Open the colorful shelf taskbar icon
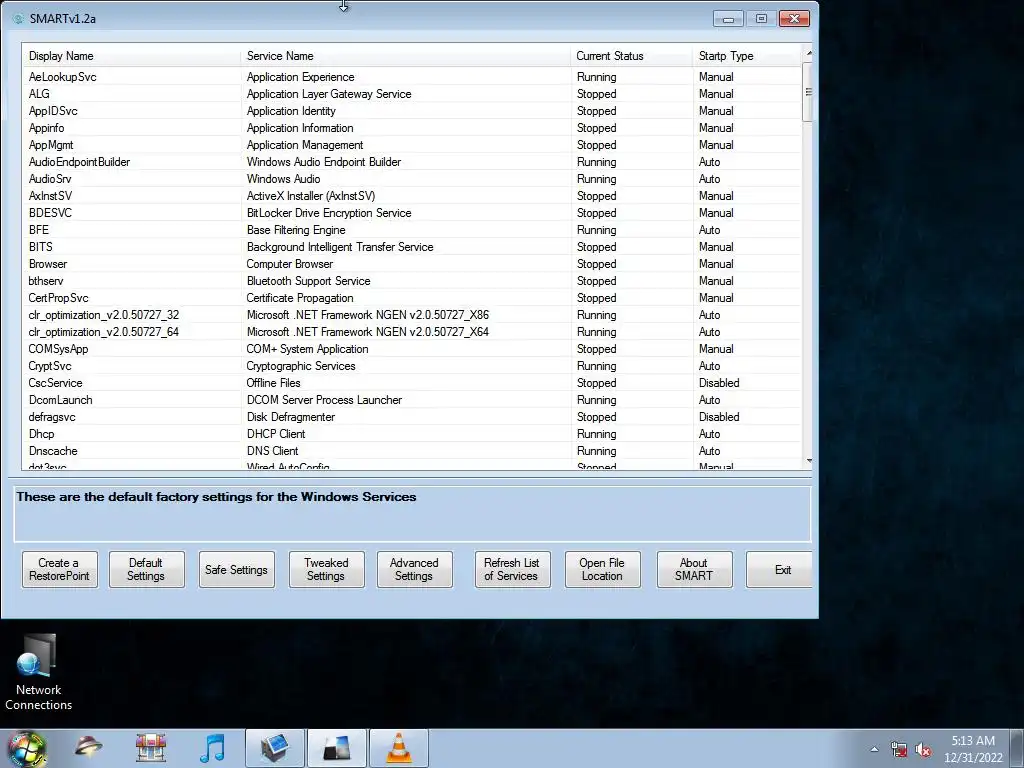1024x768 pixels. pyautogui.click(x=150, y=748)
